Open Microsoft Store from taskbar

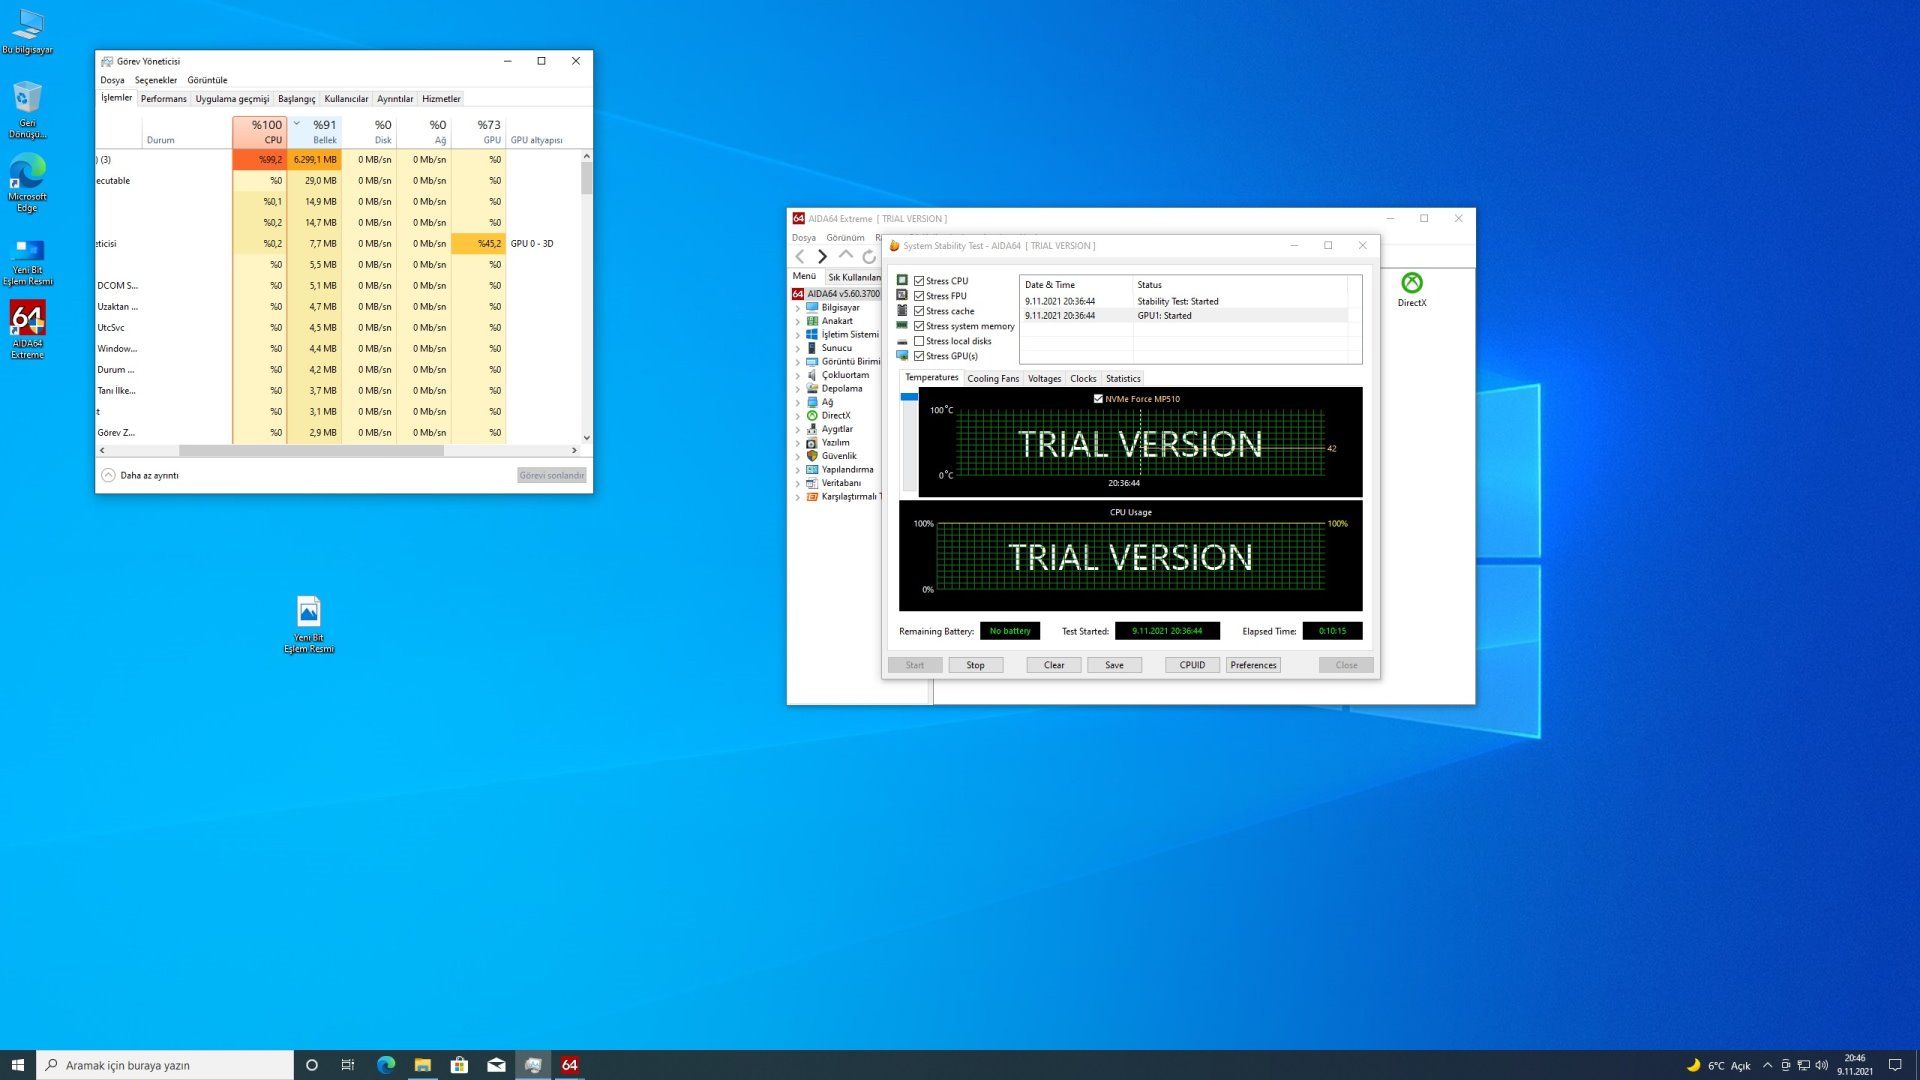(459, 1065)
